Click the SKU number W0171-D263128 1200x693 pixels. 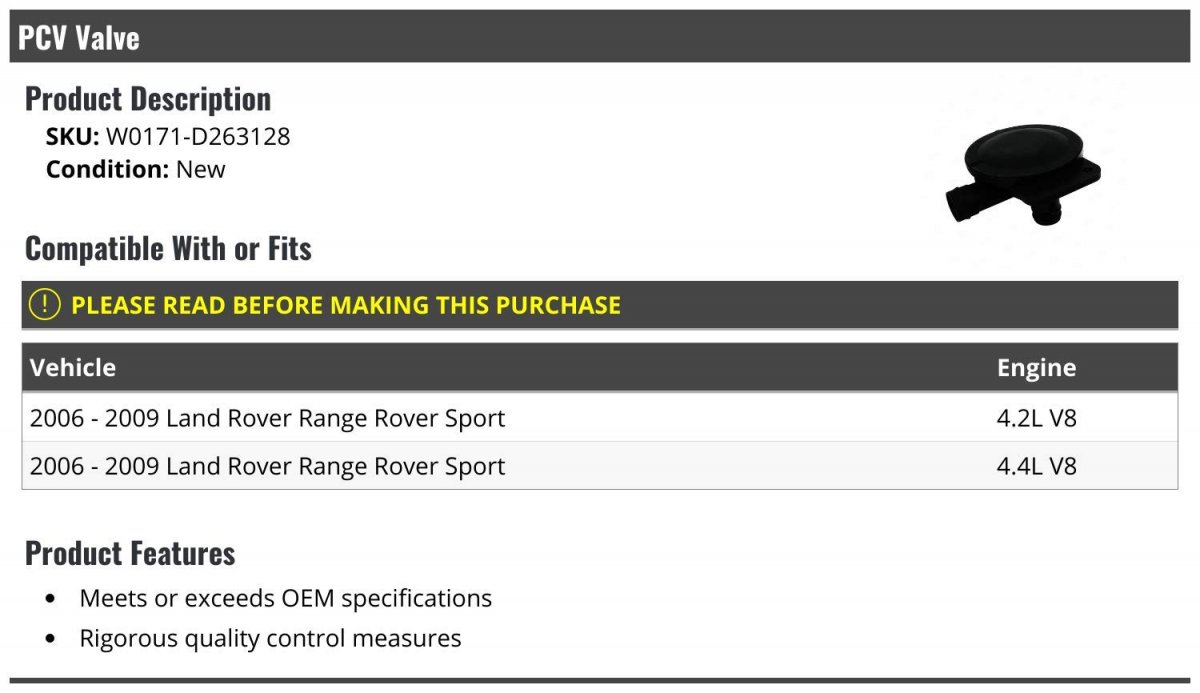pyautogui.click(x=198, y=136)
